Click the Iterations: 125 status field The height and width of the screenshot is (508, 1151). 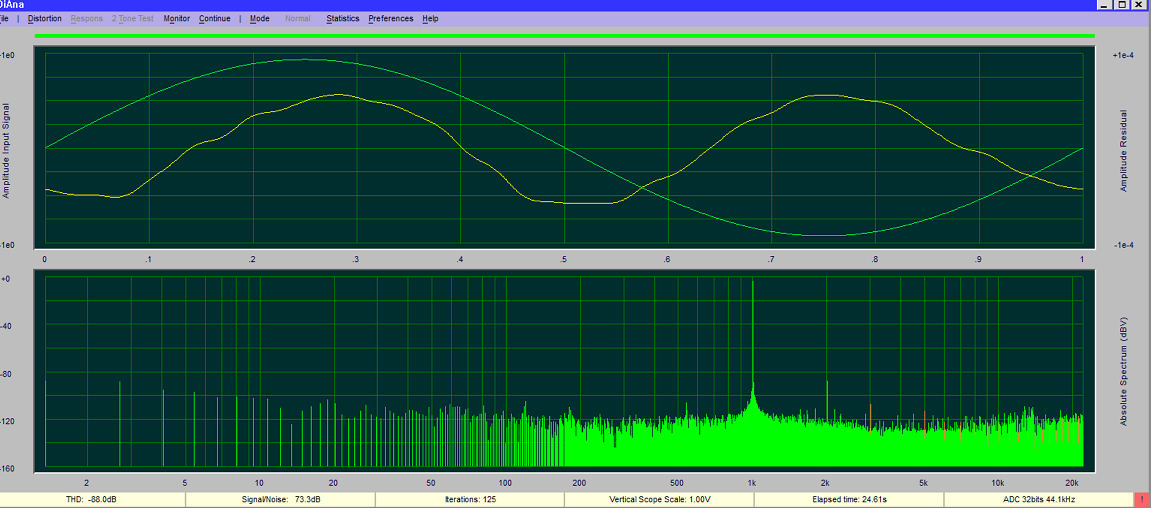470,499
